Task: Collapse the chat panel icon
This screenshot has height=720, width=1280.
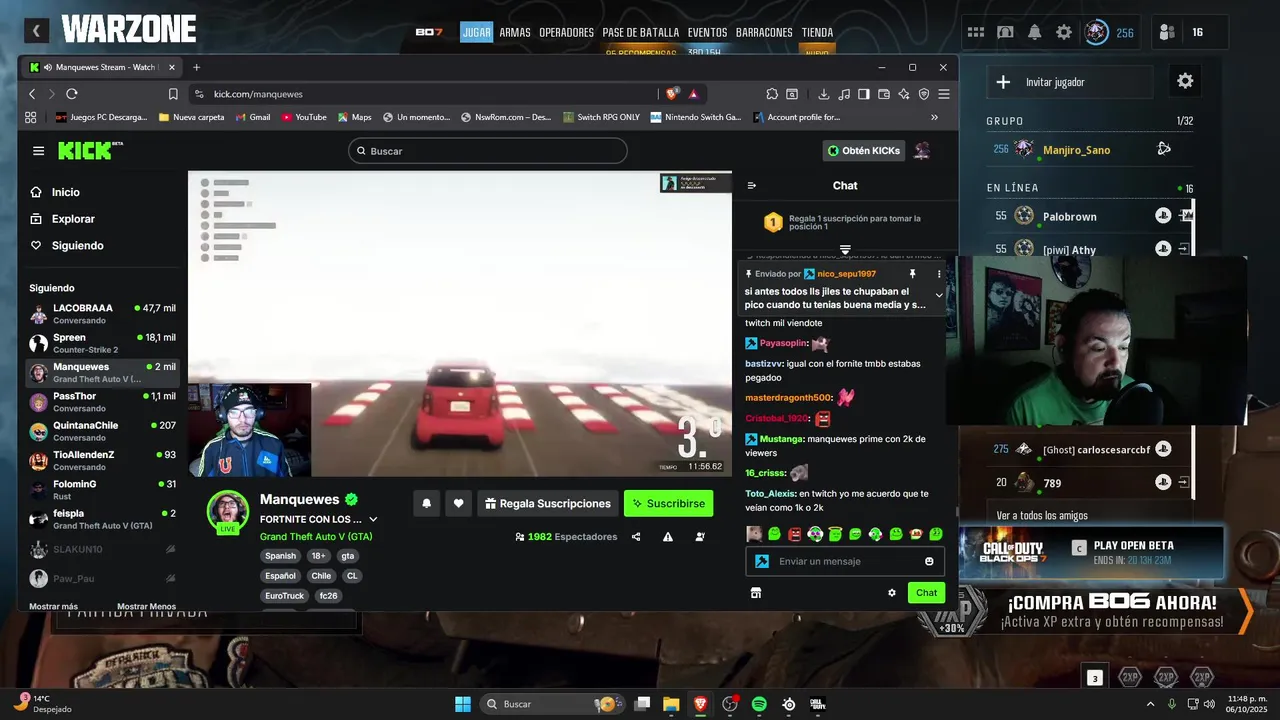Action: (752, 185)
